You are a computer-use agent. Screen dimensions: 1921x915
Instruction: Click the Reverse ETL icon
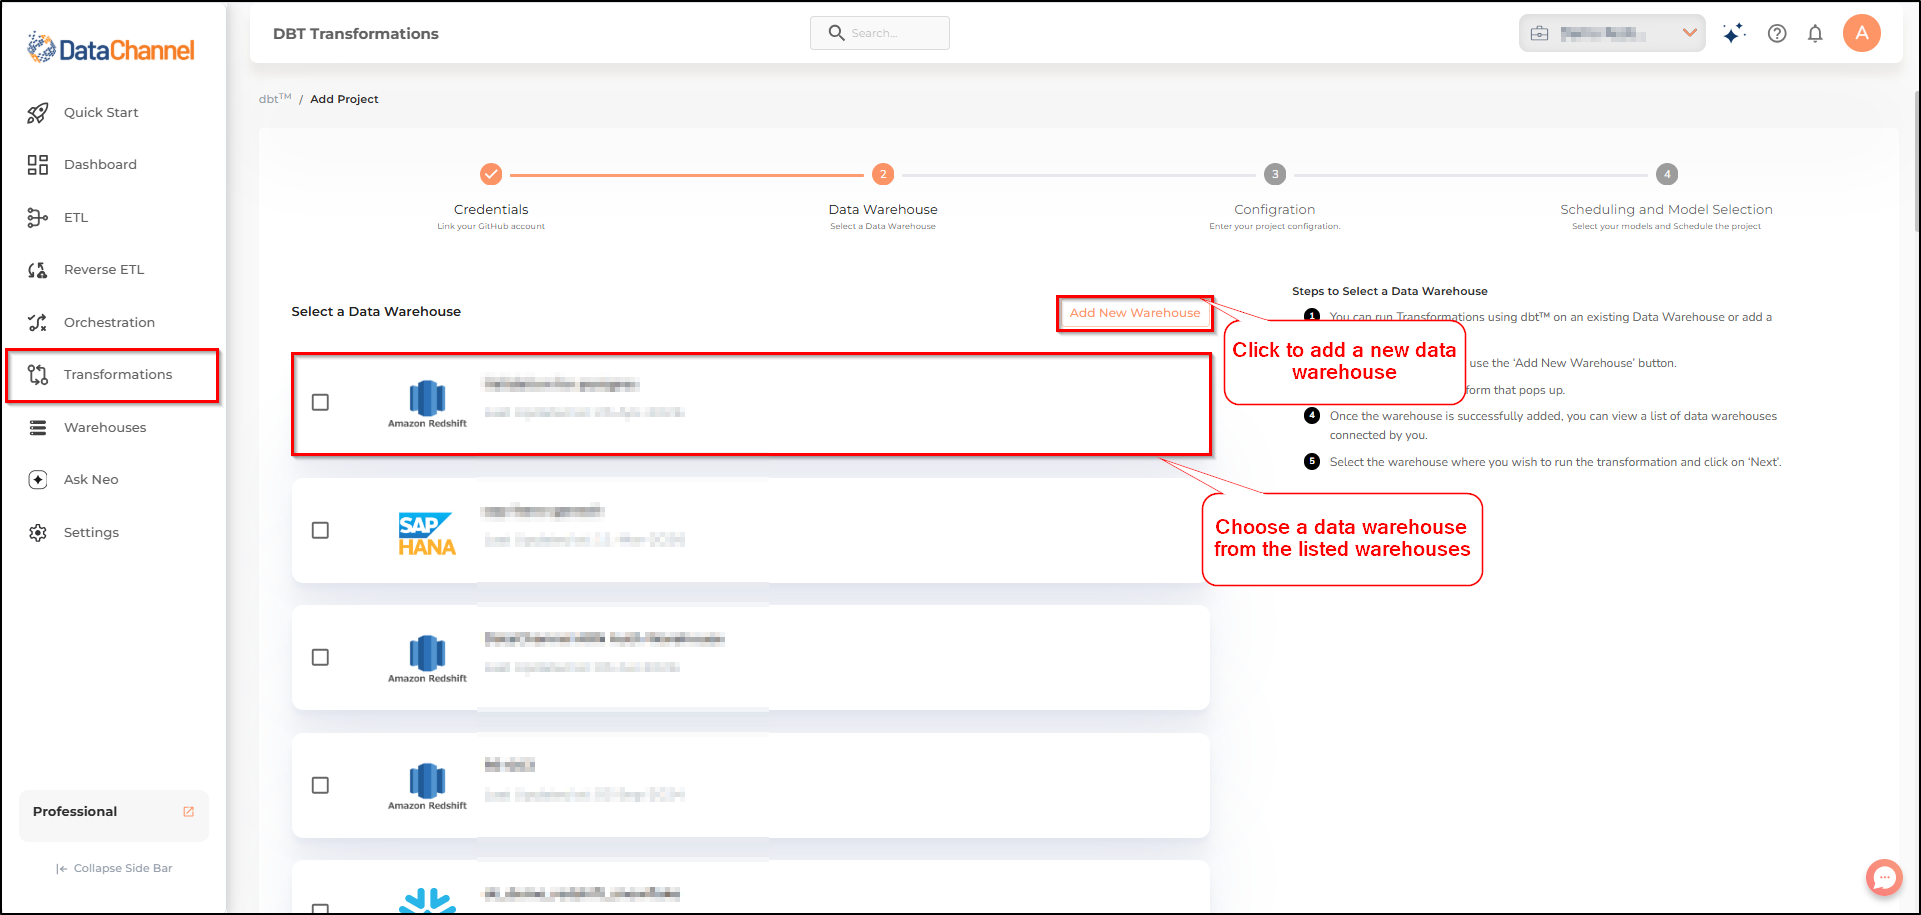(38, 270)
